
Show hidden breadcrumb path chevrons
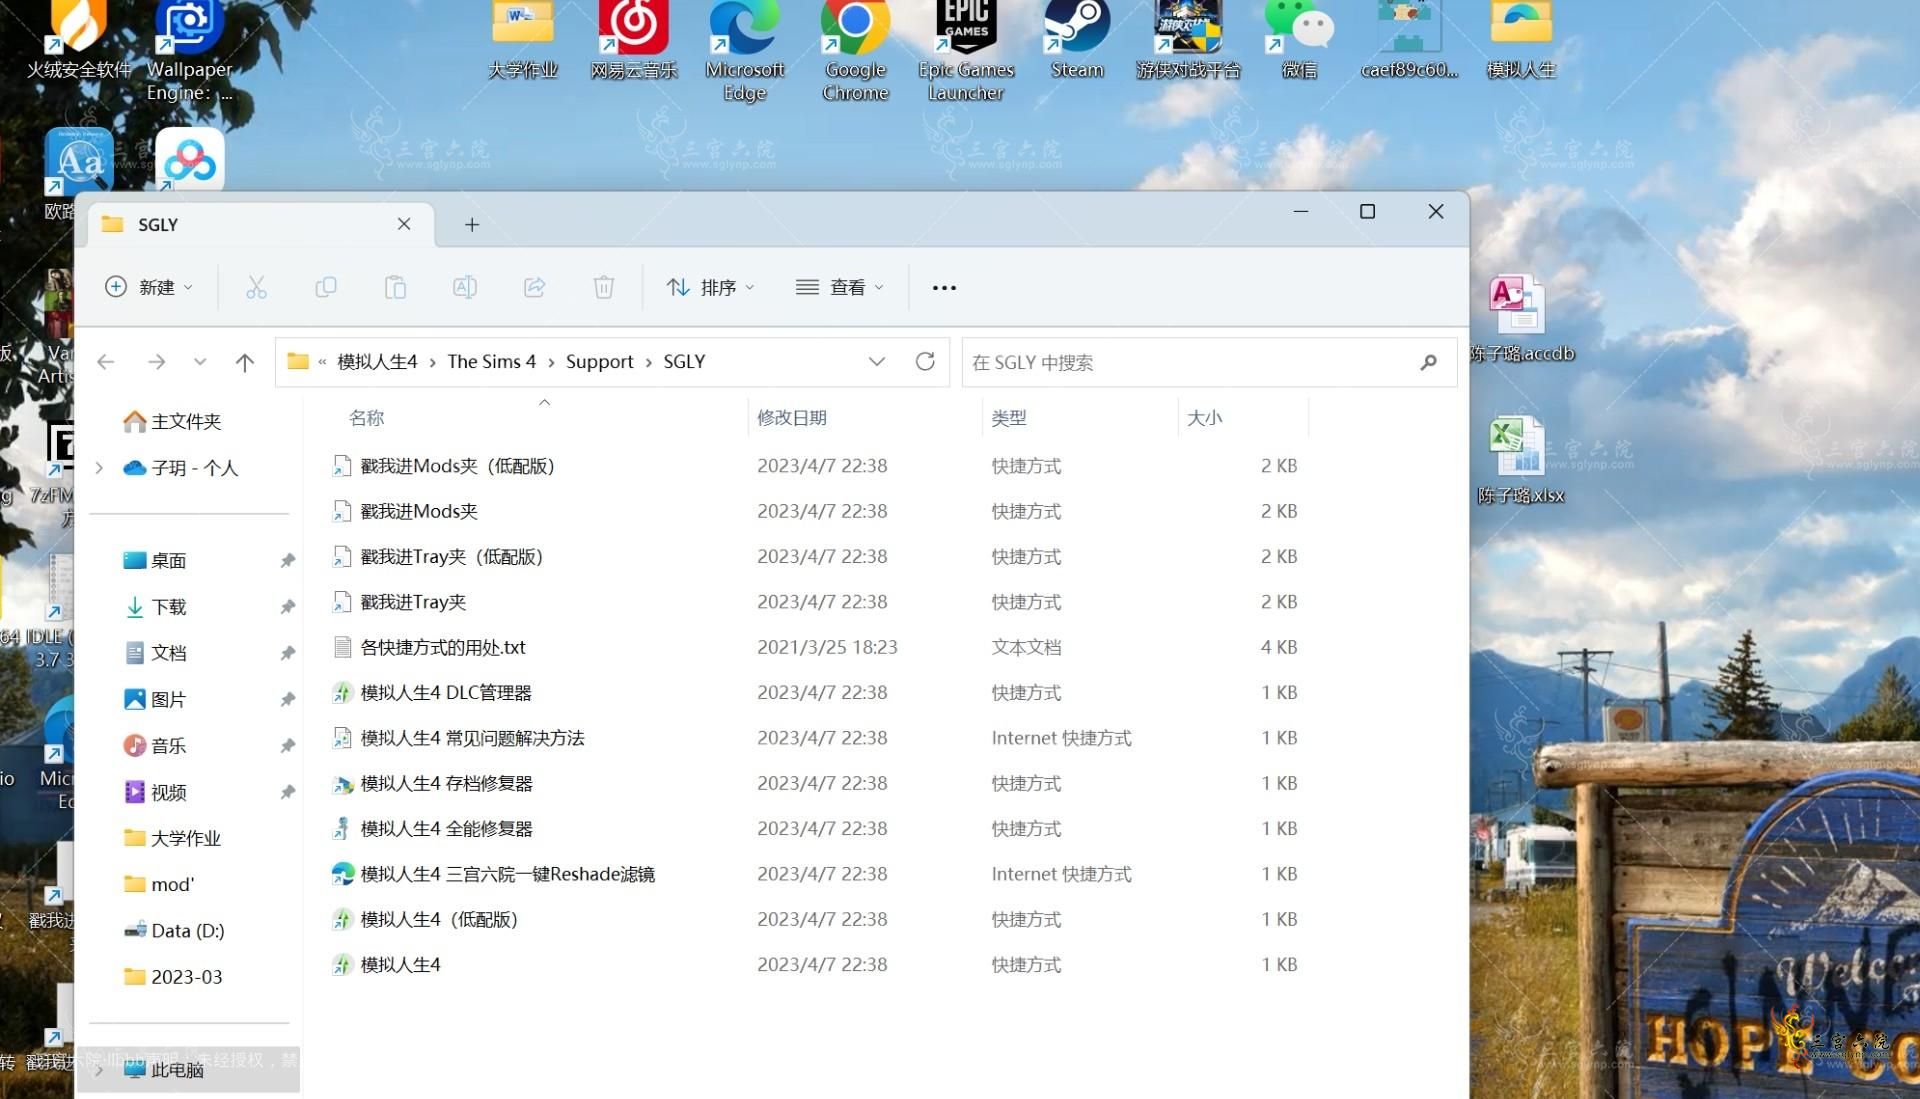point(322,361)
